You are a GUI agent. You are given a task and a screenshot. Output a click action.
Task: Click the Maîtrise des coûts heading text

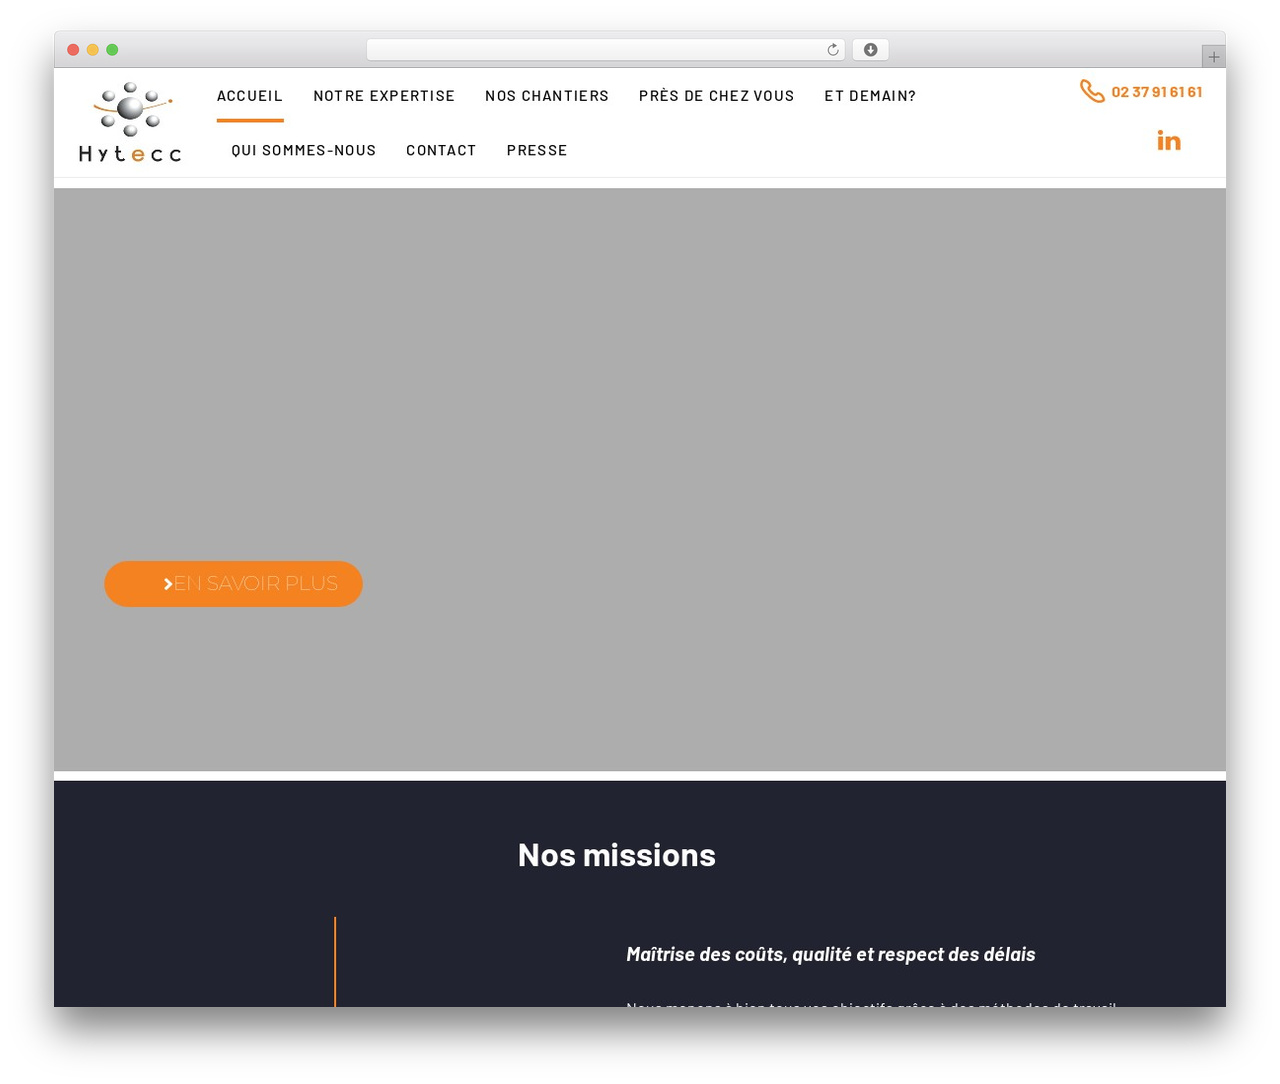pos(831,954)
